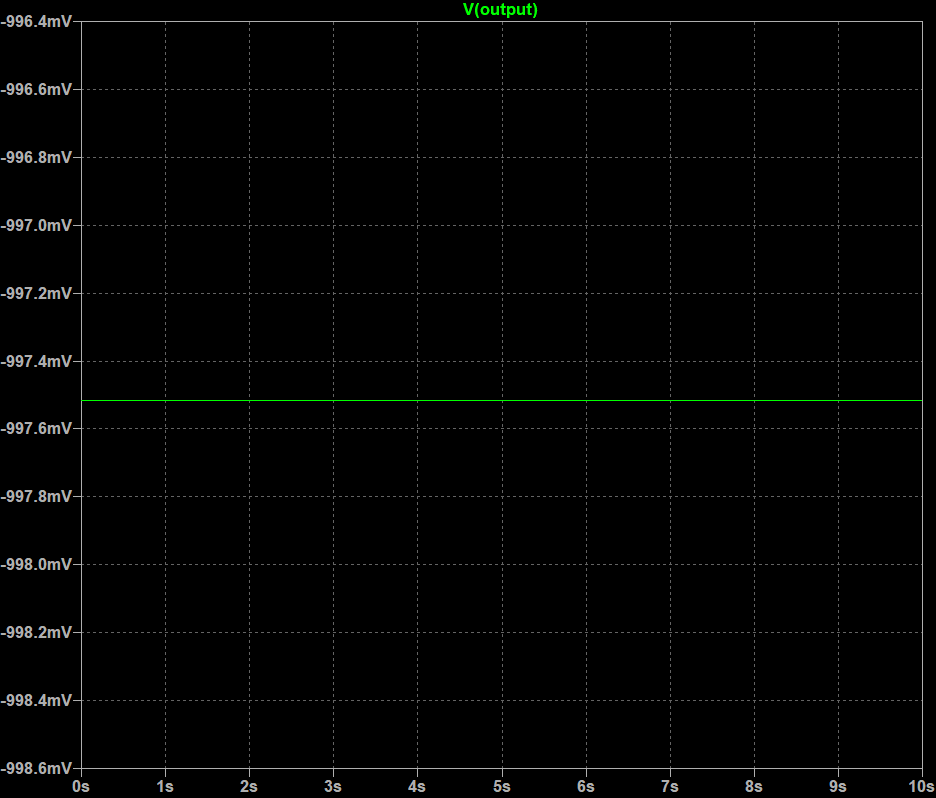Screen dimensions: 936x798
Task: Click the -998.4mV y-axis label
Action: click(37, 700)
